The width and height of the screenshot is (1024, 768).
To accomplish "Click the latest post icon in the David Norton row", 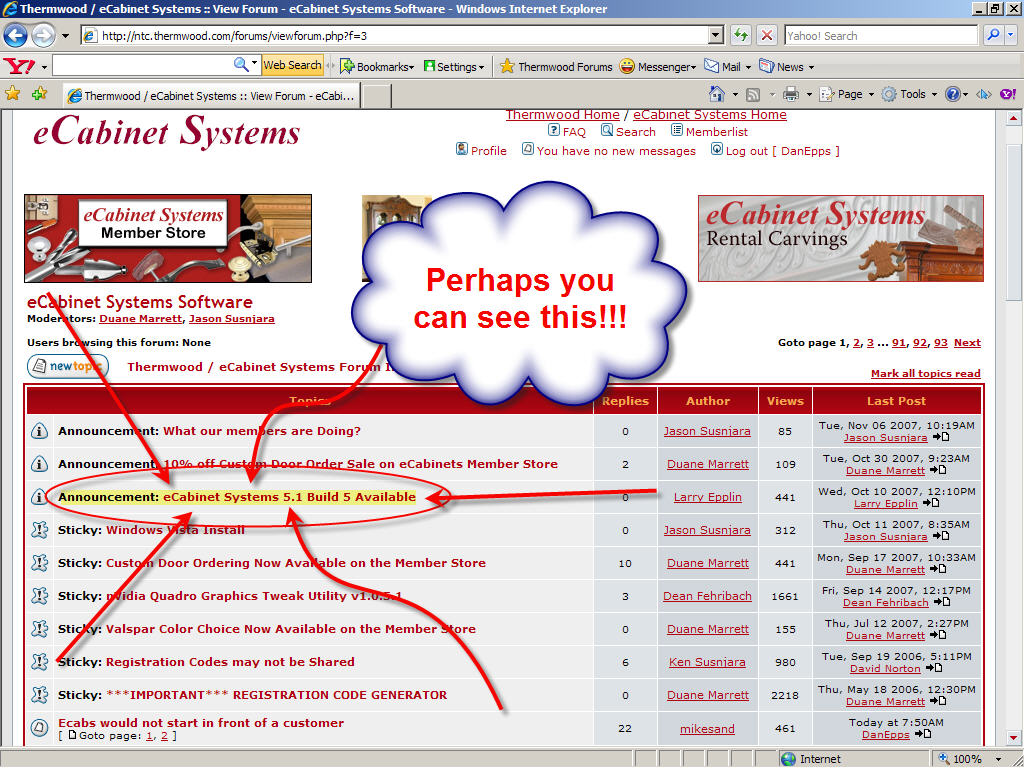I will click(934, 668).
